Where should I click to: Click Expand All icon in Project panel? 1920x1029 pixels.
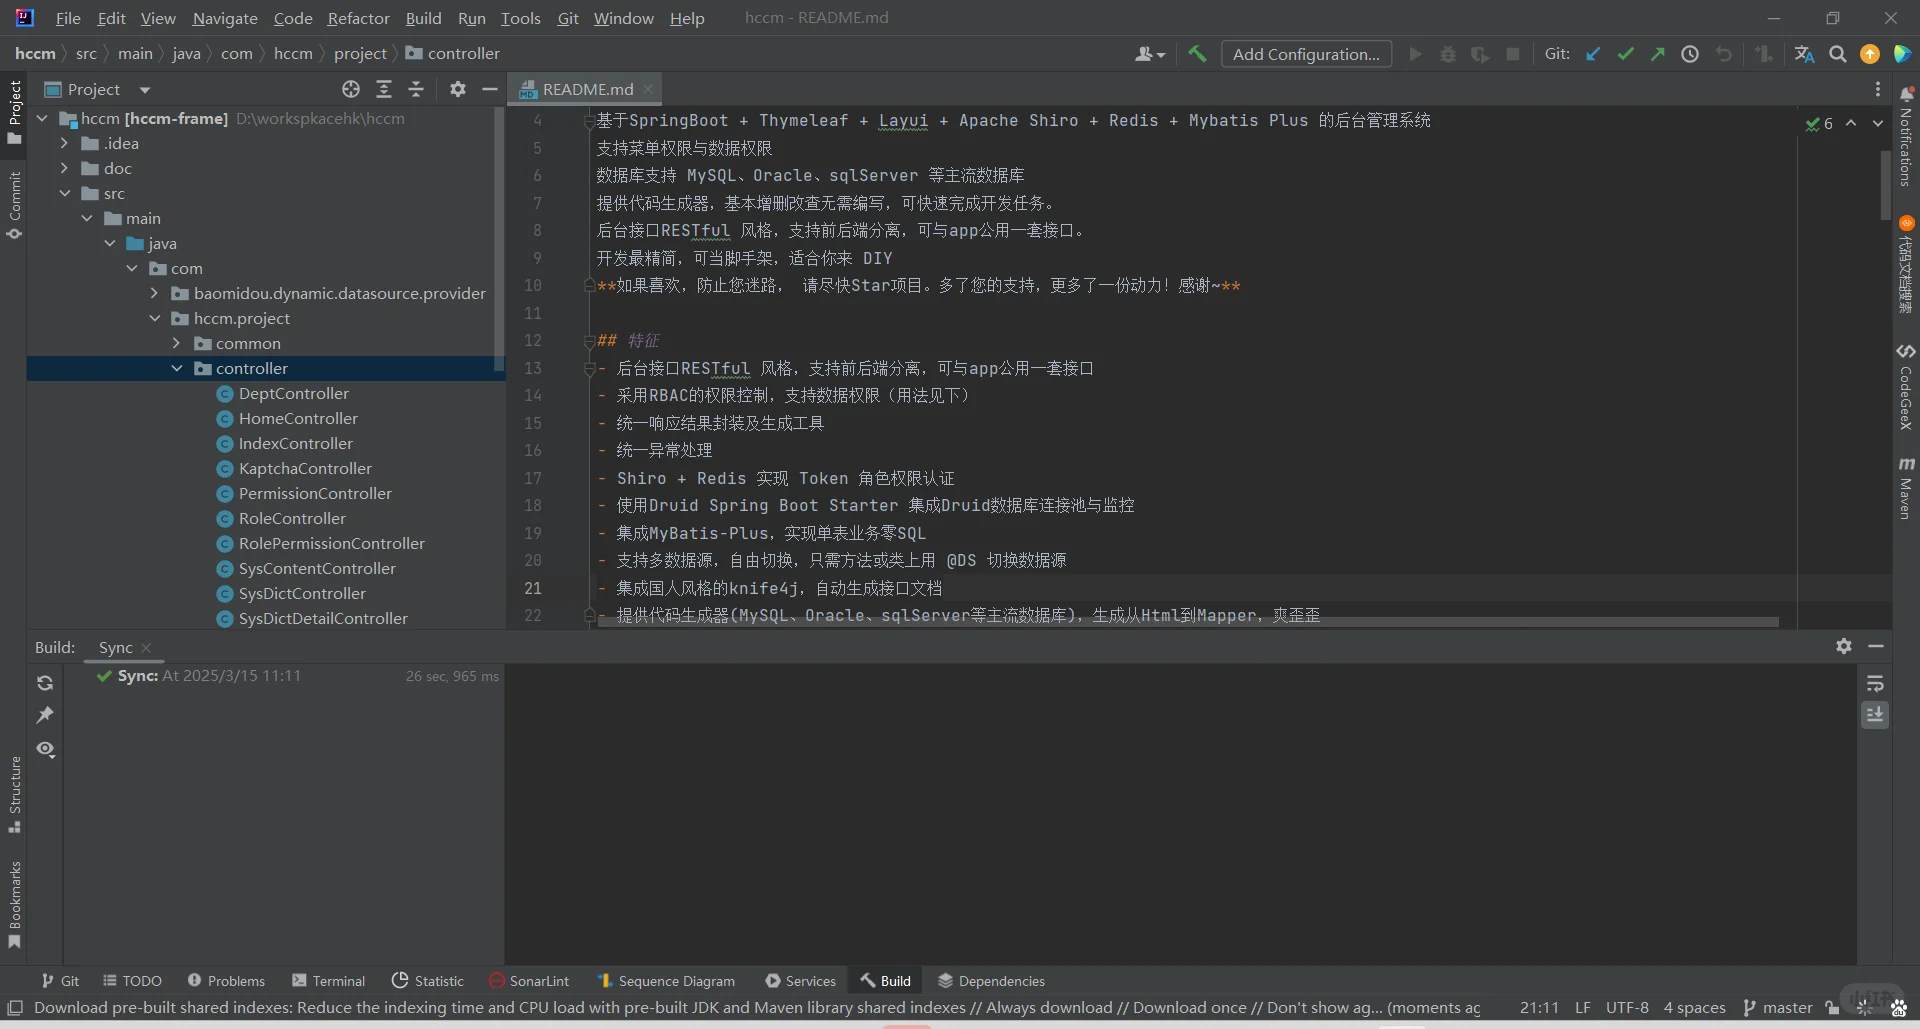point(384,89)
